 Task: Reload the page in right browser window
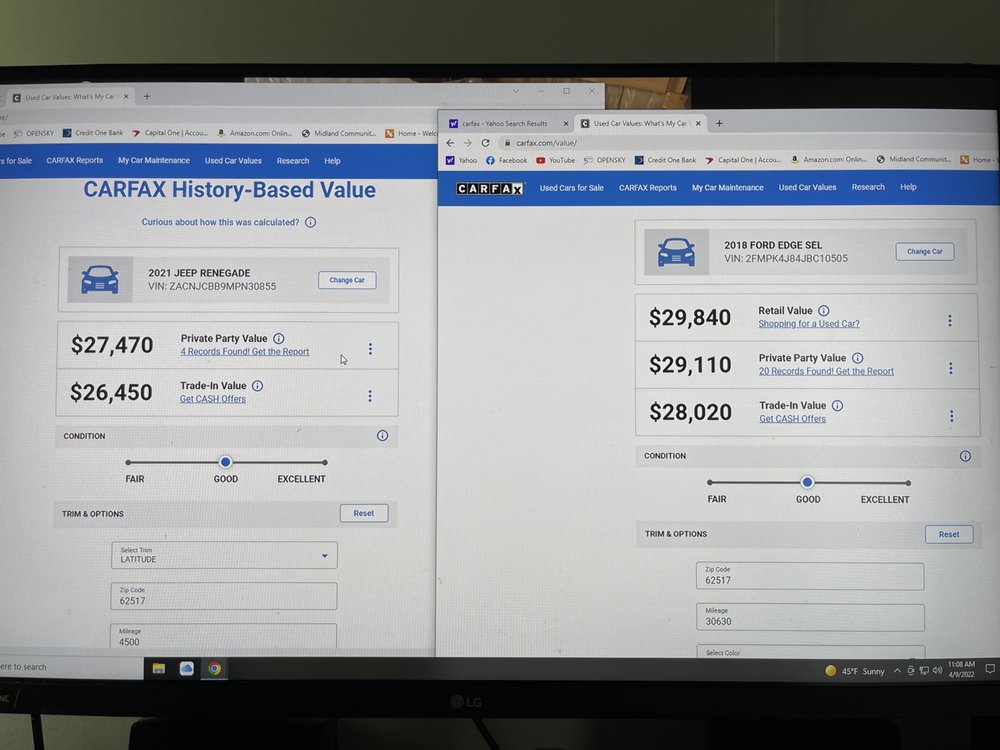(486, 143)
